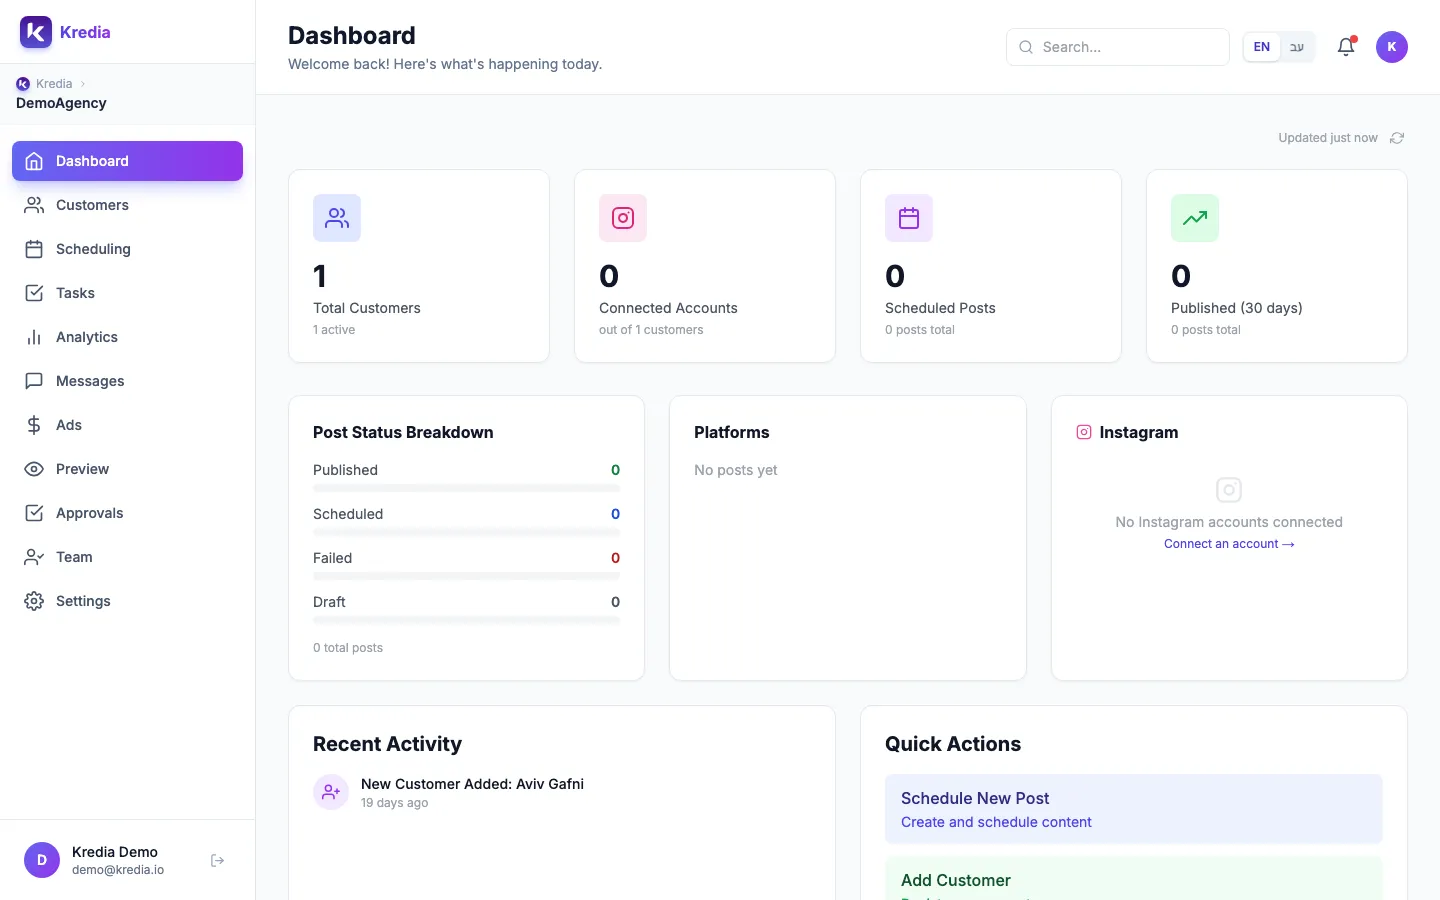Click the Kredia logo icon

[36, 32]
